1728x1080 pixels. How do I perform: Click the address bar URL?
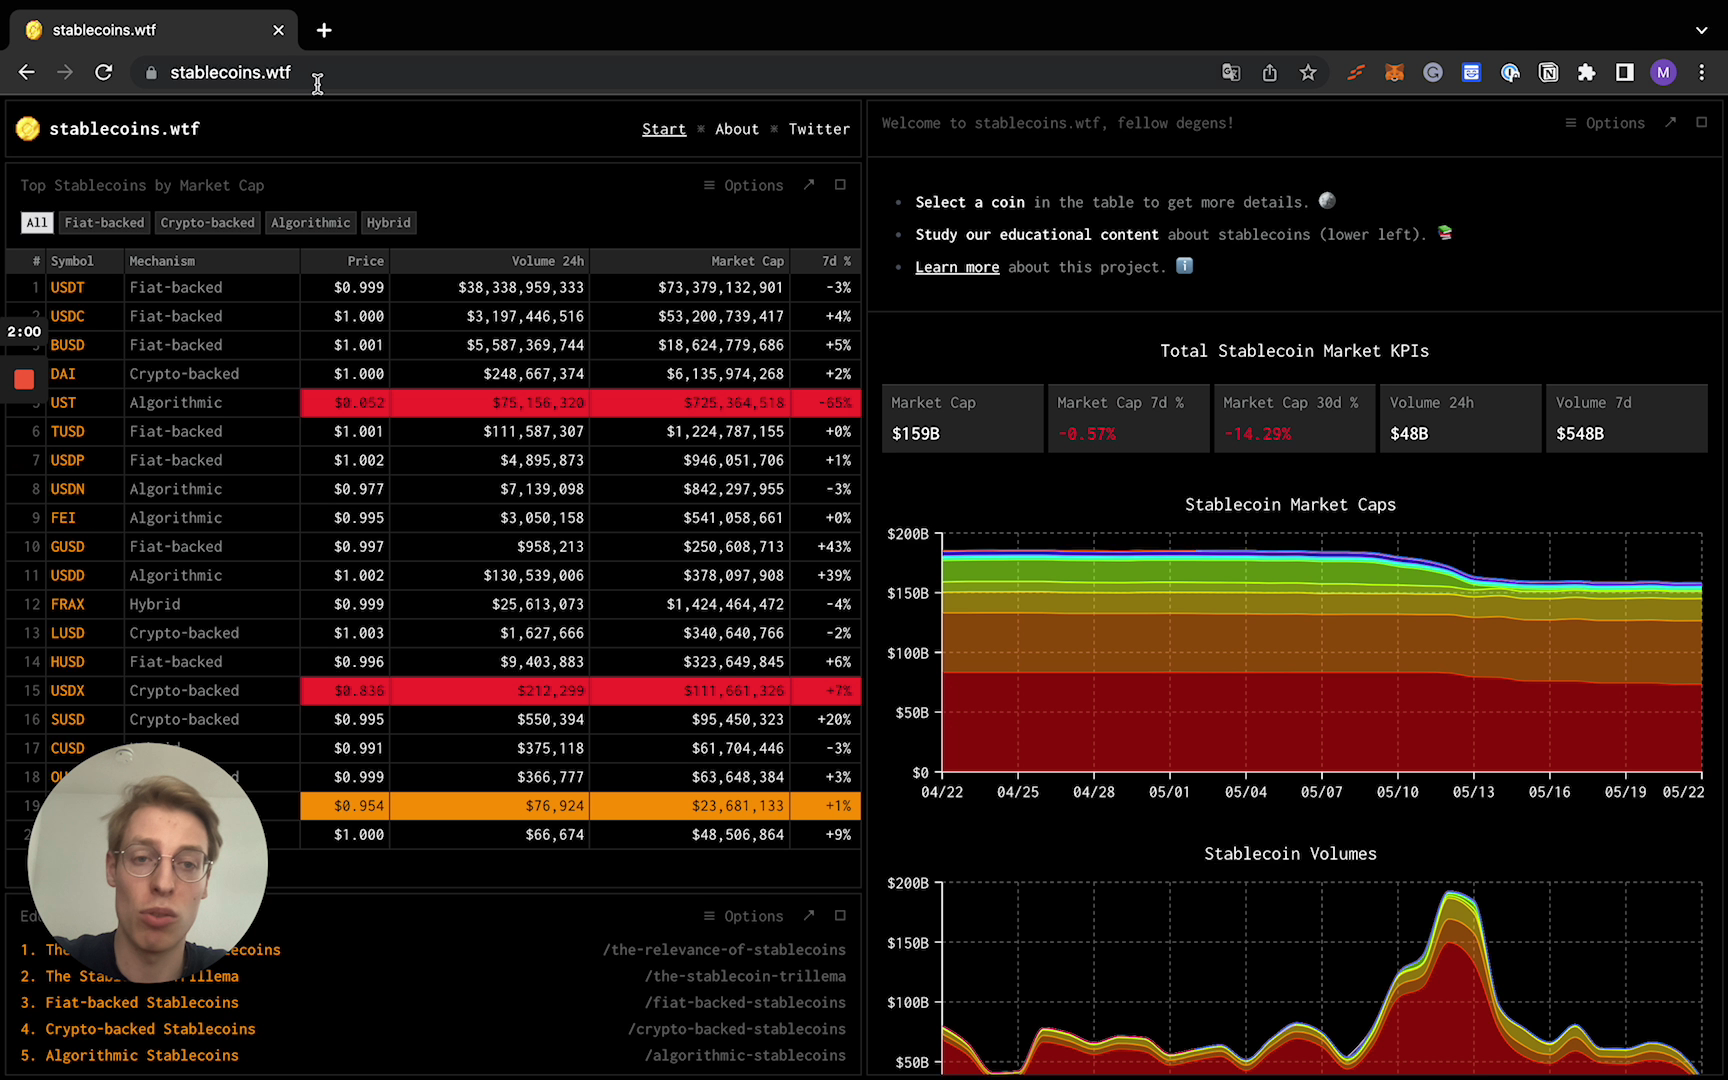[230, 72]
